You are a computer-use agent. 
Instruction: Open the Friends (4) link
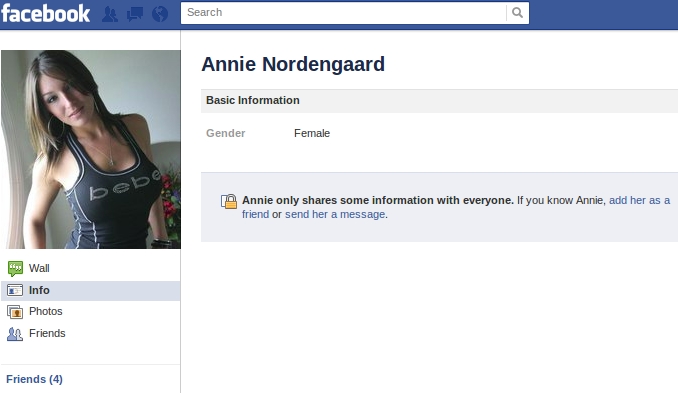point(34,379)
